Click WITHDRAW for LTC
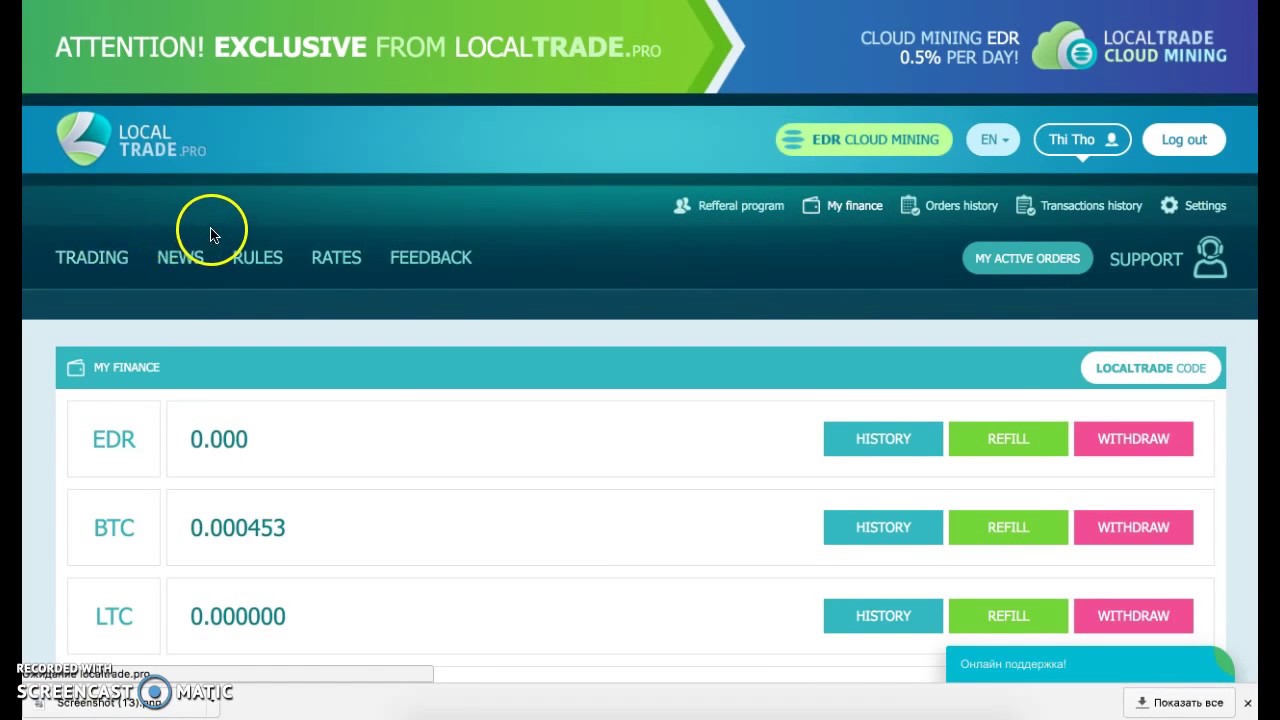Screen dimensions: 1280x720 coord(1133,616)
